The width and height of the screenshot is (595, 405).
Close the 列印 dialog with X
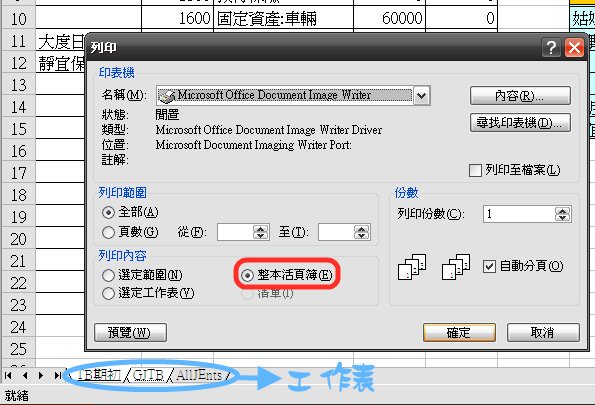[575, 47]
